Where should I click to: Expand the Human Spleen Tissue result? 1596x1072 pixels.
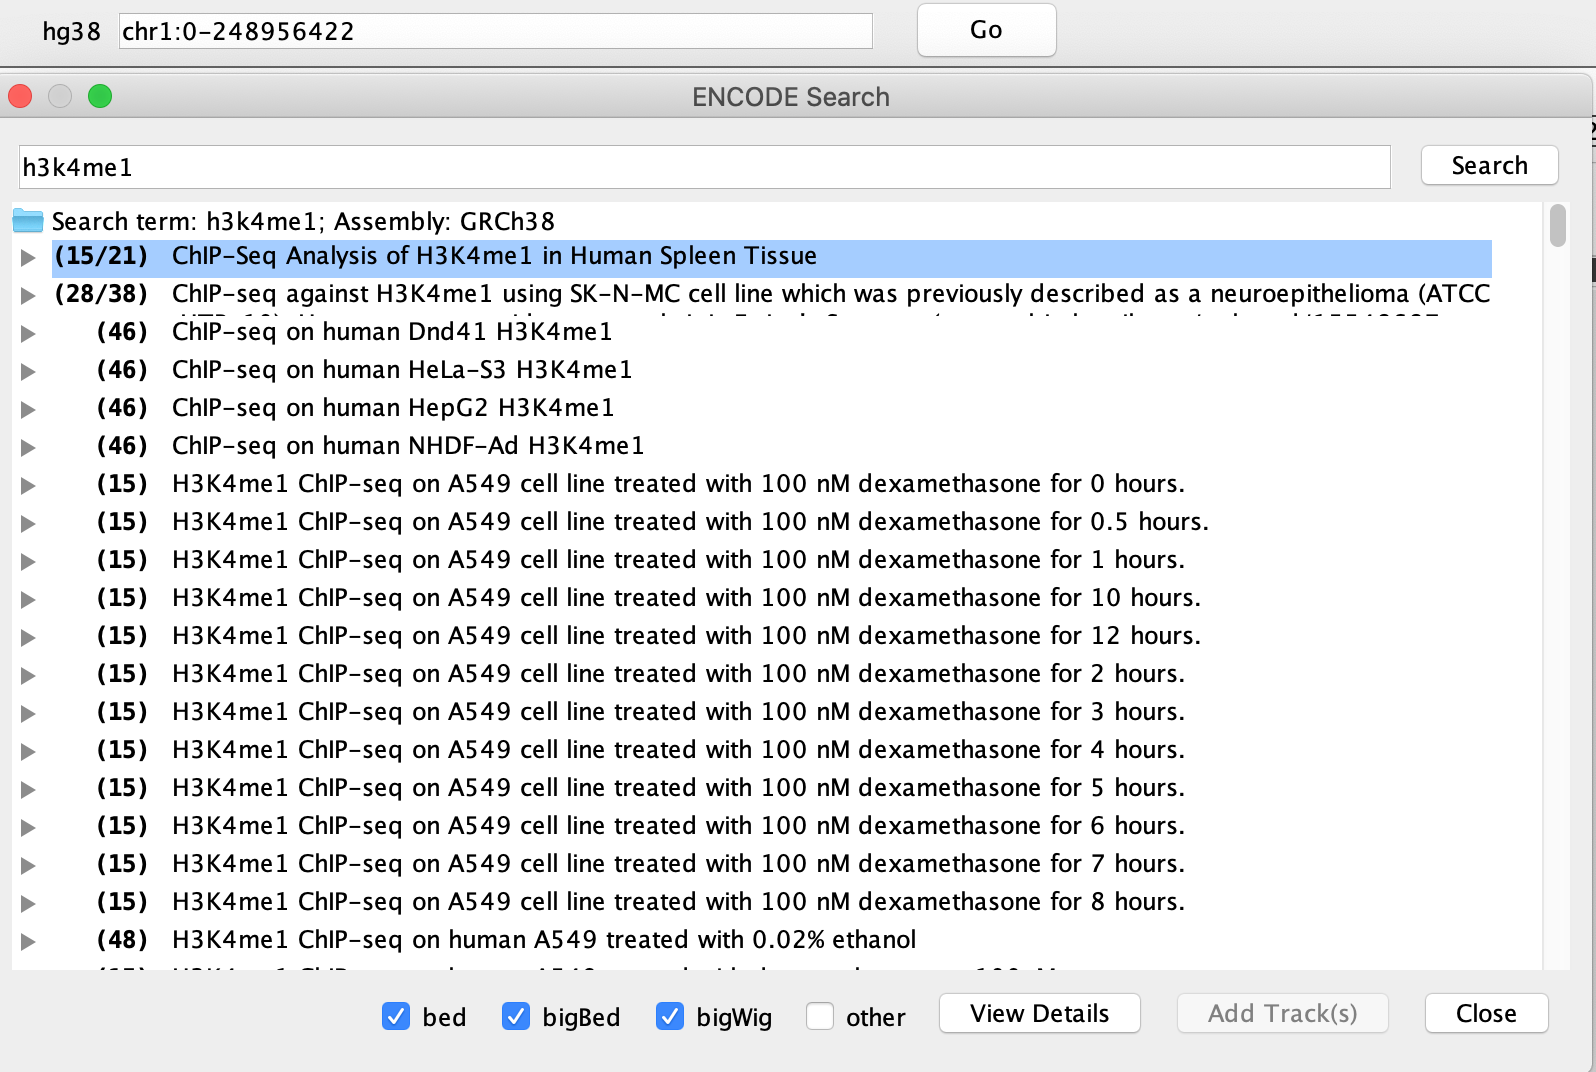(28, 257)
